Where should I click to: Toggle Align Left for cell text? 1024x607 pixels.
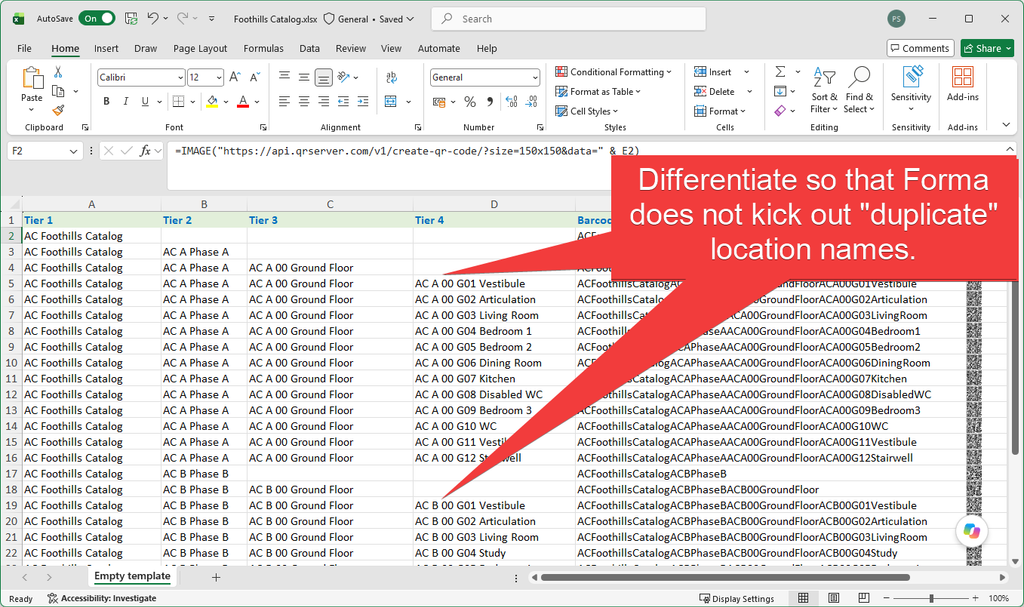pyautogui.click(x=284, y=101)
